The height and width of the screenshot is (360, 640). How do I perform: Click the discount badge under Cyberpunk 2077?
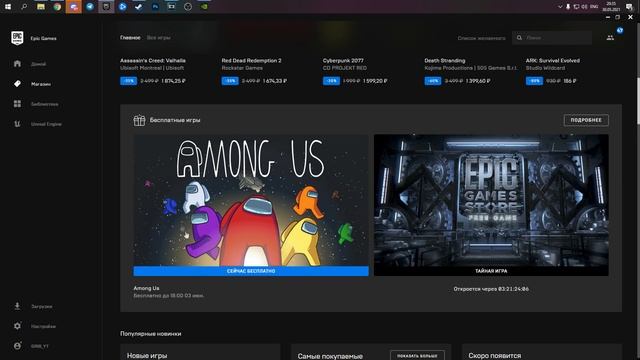[331, 81]
